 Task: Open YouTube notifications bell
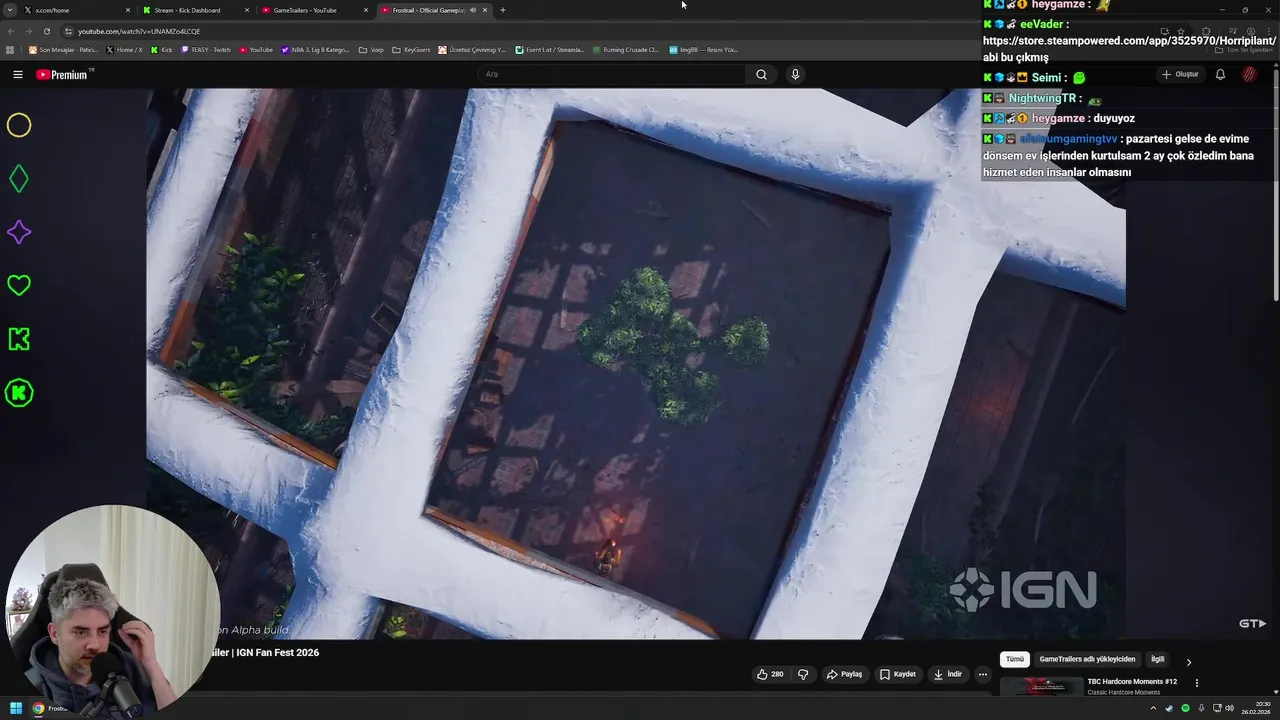coord(1220,74)
